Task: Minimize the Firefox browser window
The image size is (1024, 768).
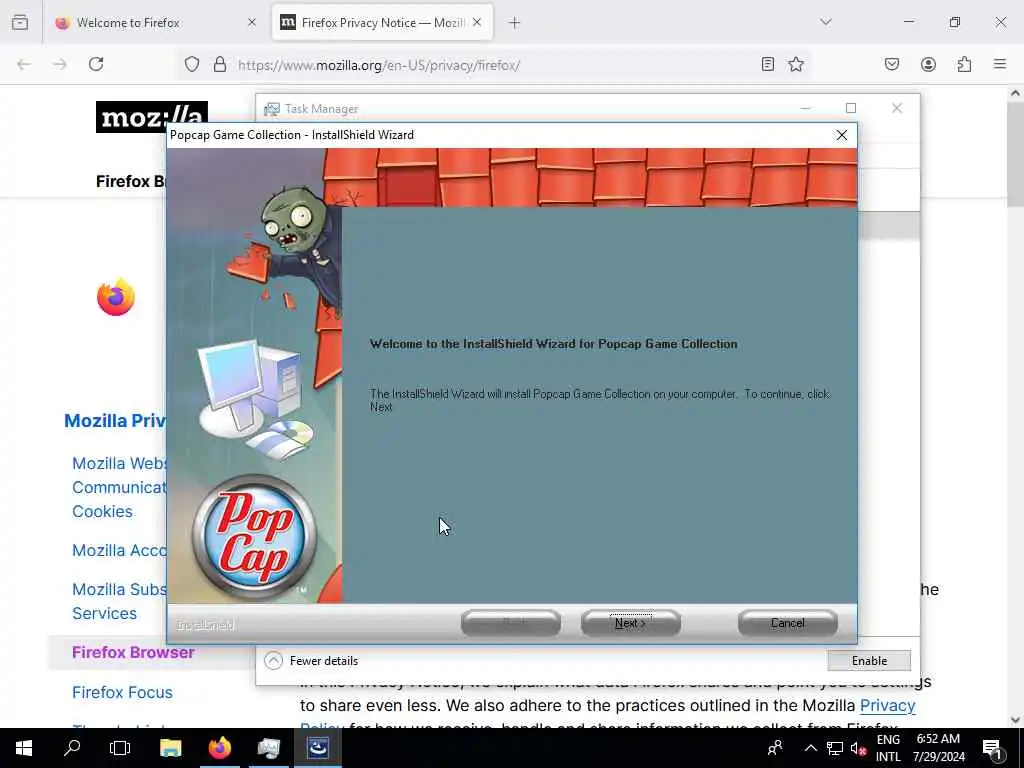Action: (909, 22)
